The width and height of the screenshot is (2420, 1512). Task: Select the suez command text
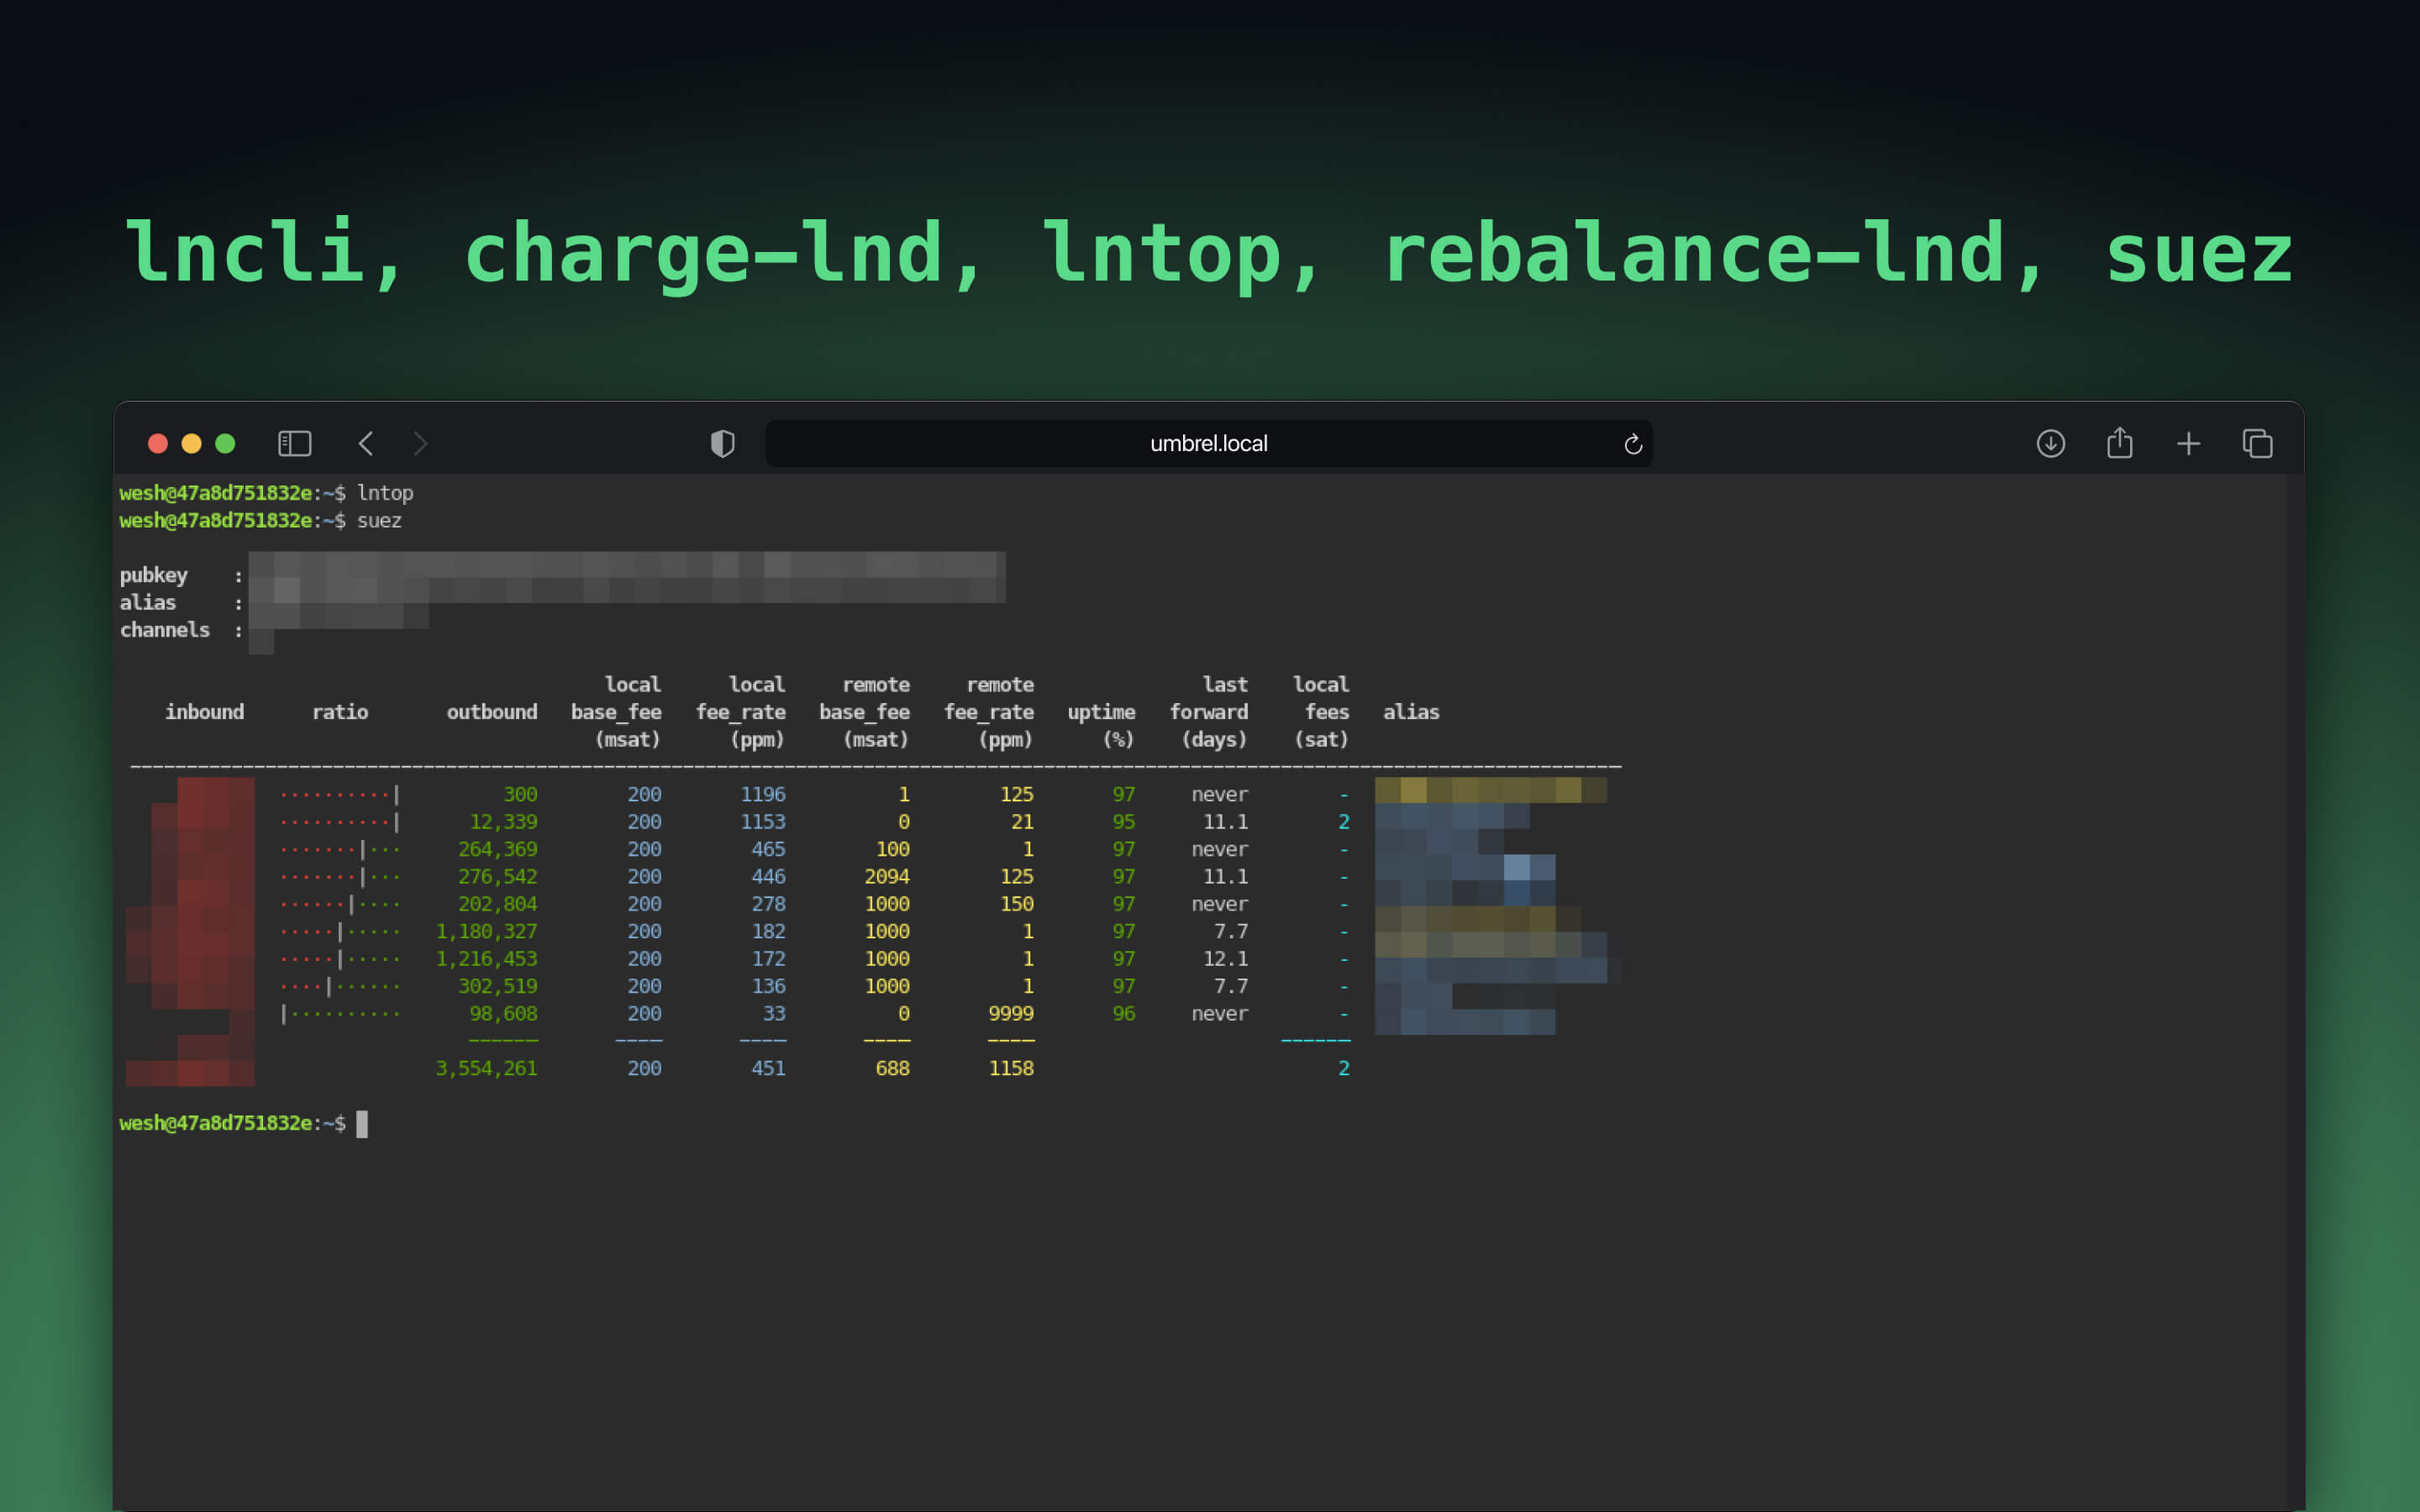[380, 520]
